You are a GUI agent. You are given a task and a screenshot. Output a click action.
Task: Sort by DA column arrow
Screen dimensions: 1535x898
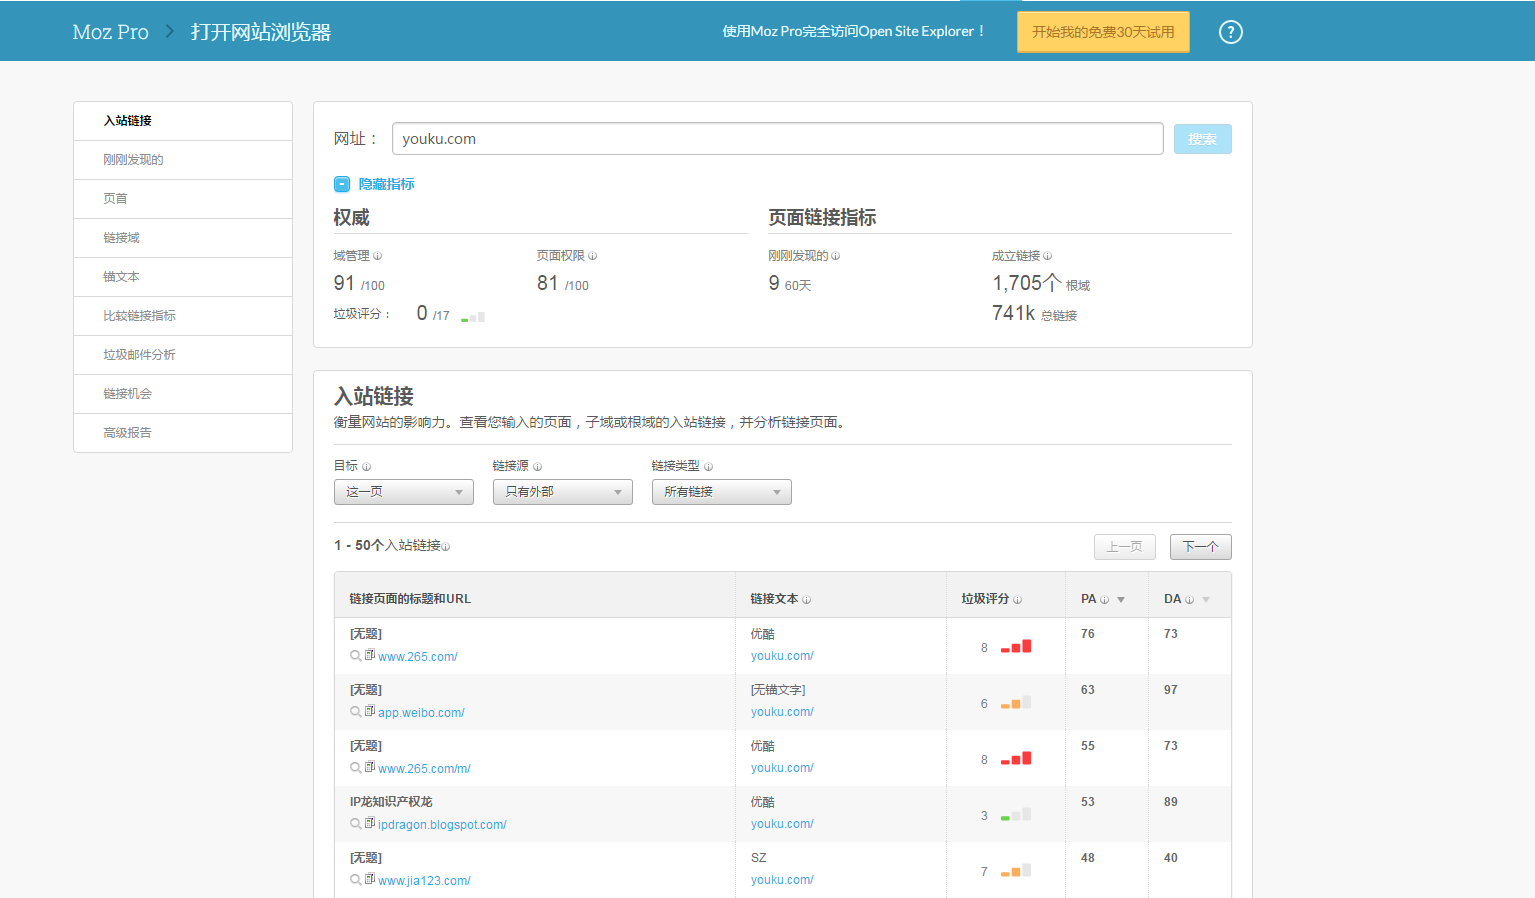[x=1206, y=600]
